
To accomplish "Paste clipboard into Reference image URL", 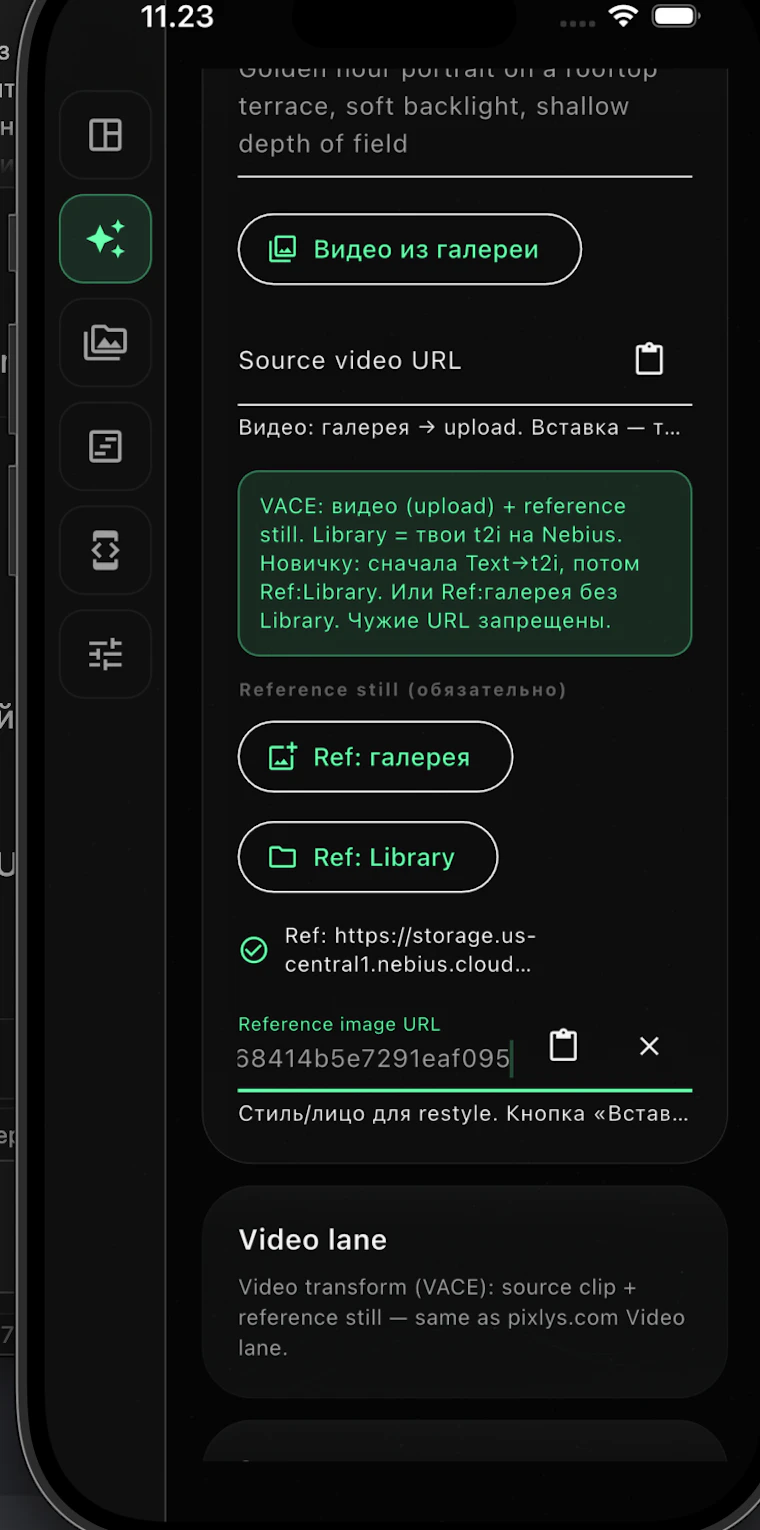I will tap(563, 1045).
